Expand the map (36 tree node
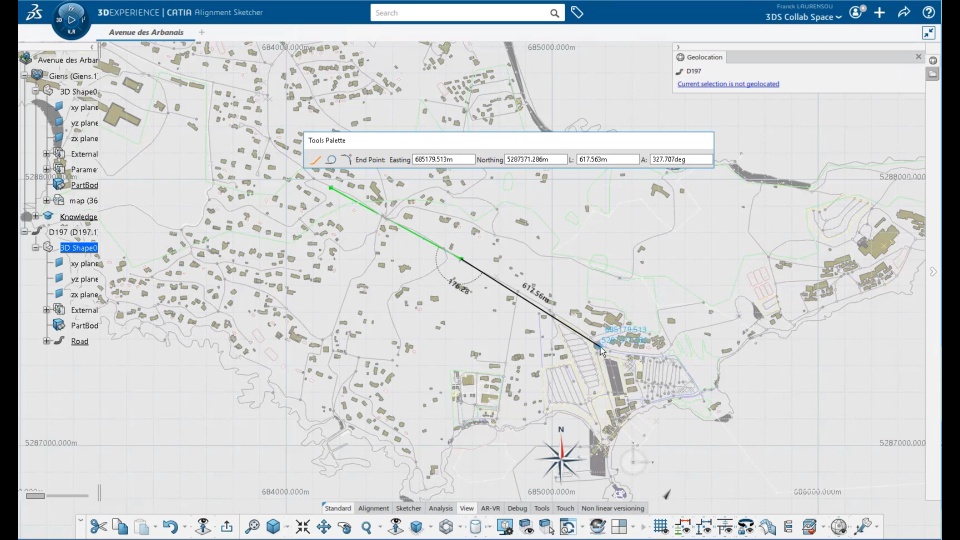The height and width of the screenshot is (540, 960). pos(47,200)
